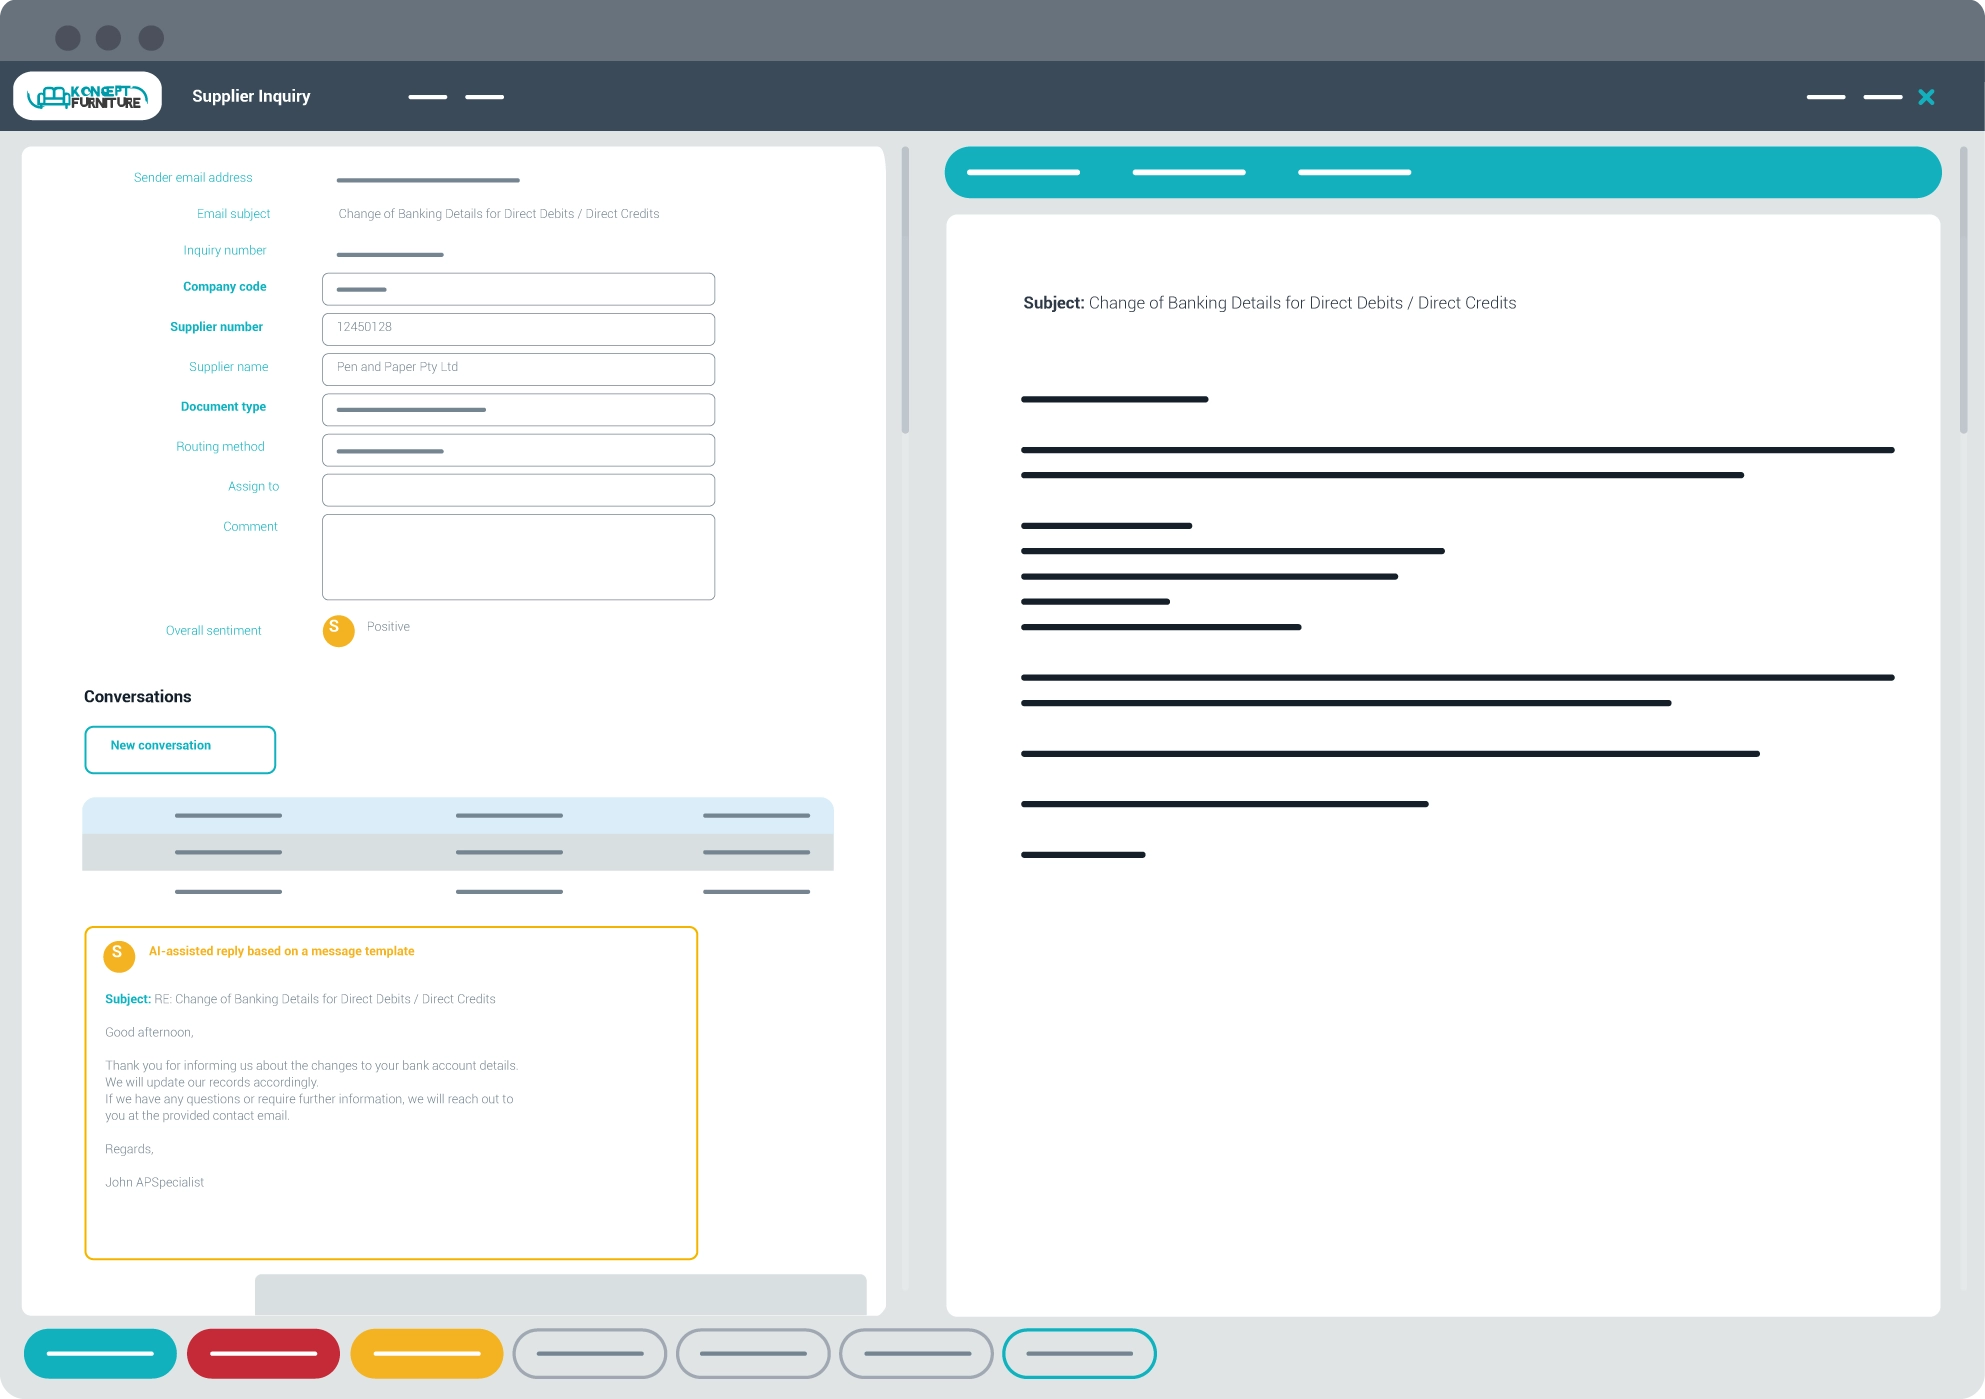Image resolution: width=1985 pixels, height=1399 pixels.
Task: Select the second tab in teal bar
Action: [1188, 172]
